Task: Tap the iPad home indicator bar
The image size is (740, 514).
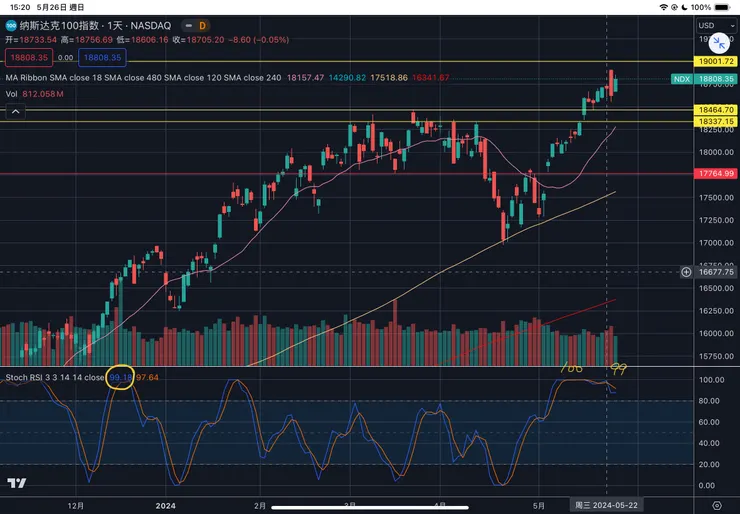Action: coord(370,508)
